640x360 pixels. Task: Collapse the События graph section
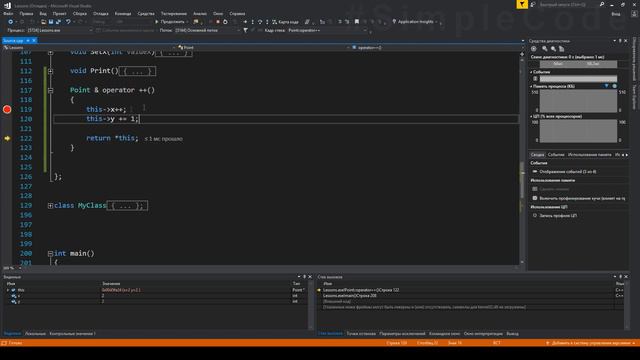pos(531,72)
